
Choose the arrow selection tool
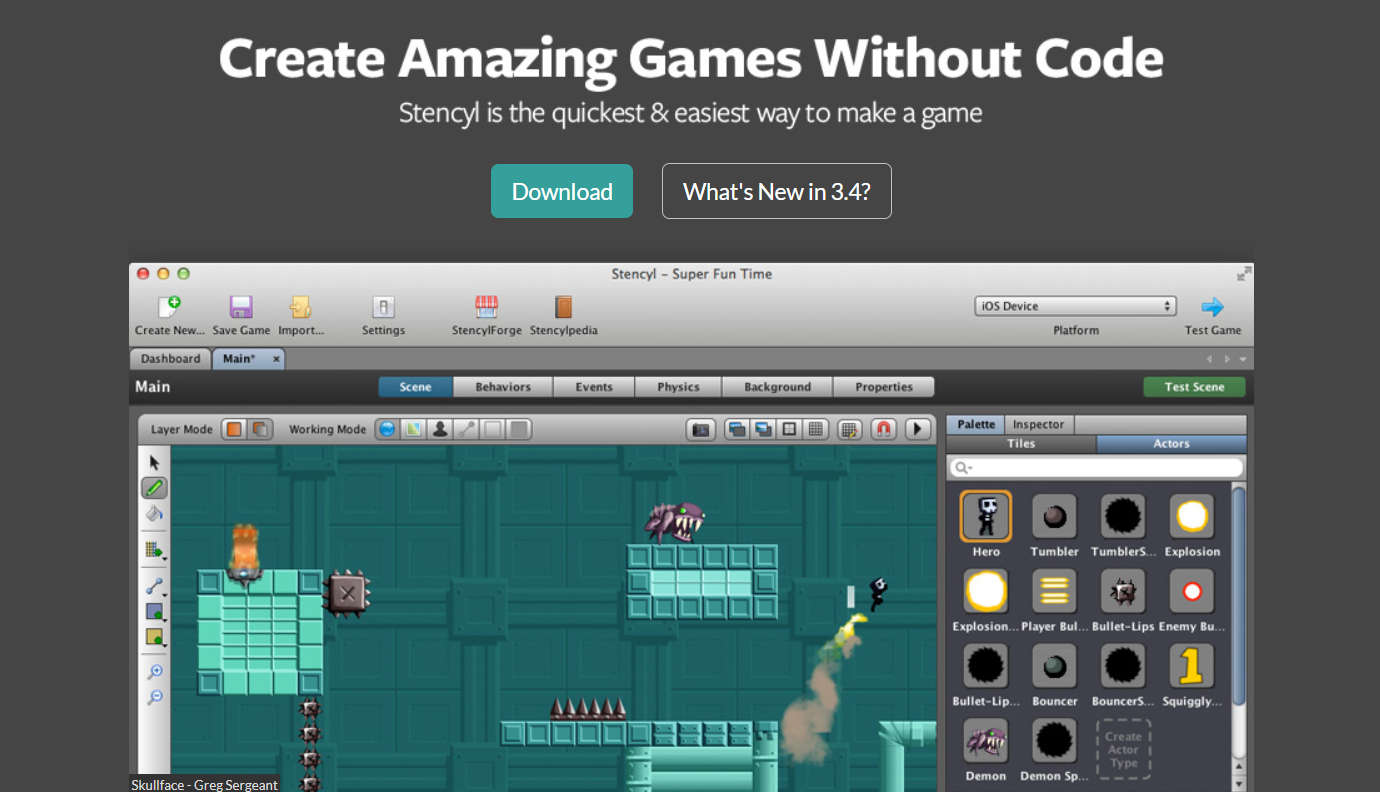pos(154,462)
